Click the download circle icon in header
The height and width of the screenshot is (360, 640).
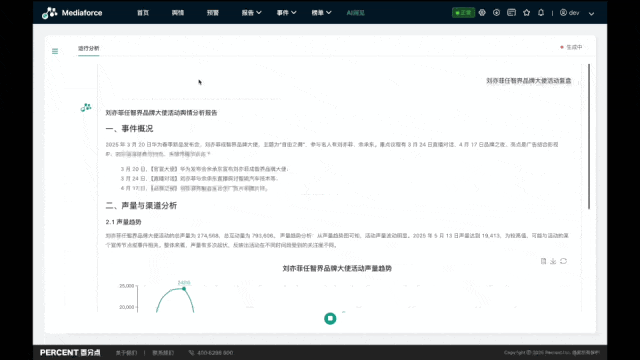pos(496,13)
